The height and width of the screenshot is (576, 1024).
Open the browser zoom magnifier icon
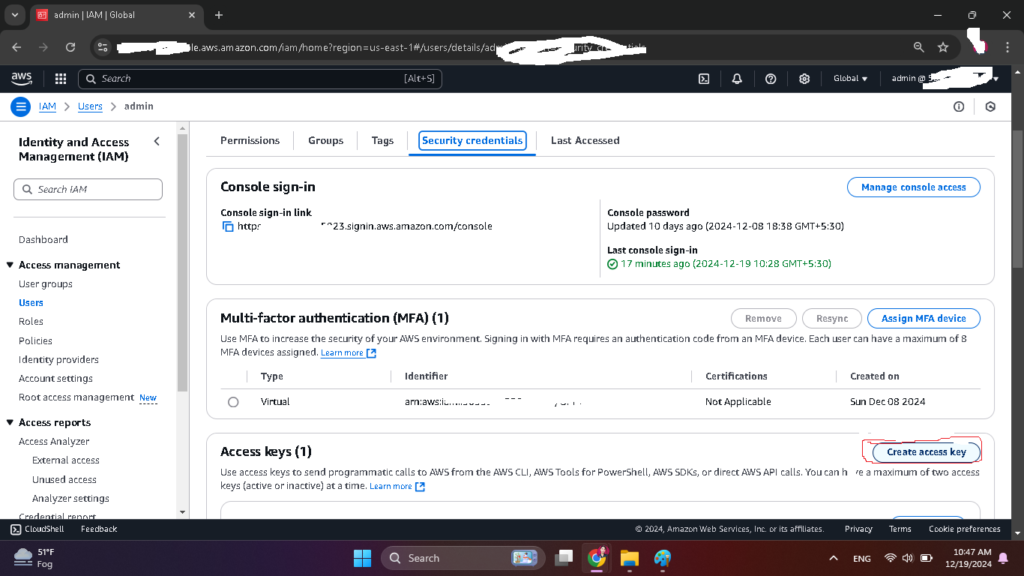click(x=919, y=47)
